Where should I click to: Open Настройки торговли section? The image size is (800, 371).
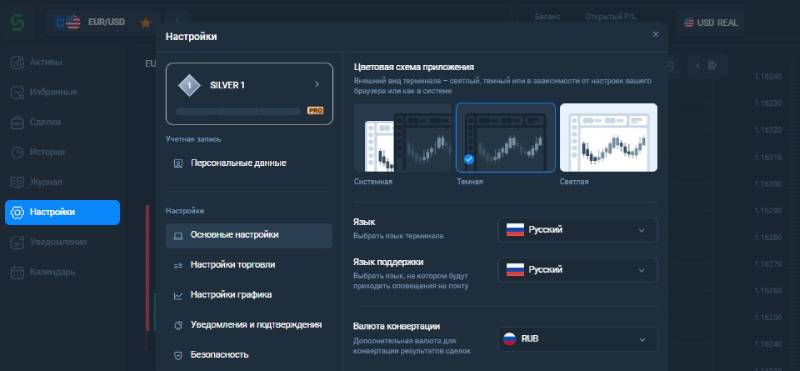coord(249,265)
